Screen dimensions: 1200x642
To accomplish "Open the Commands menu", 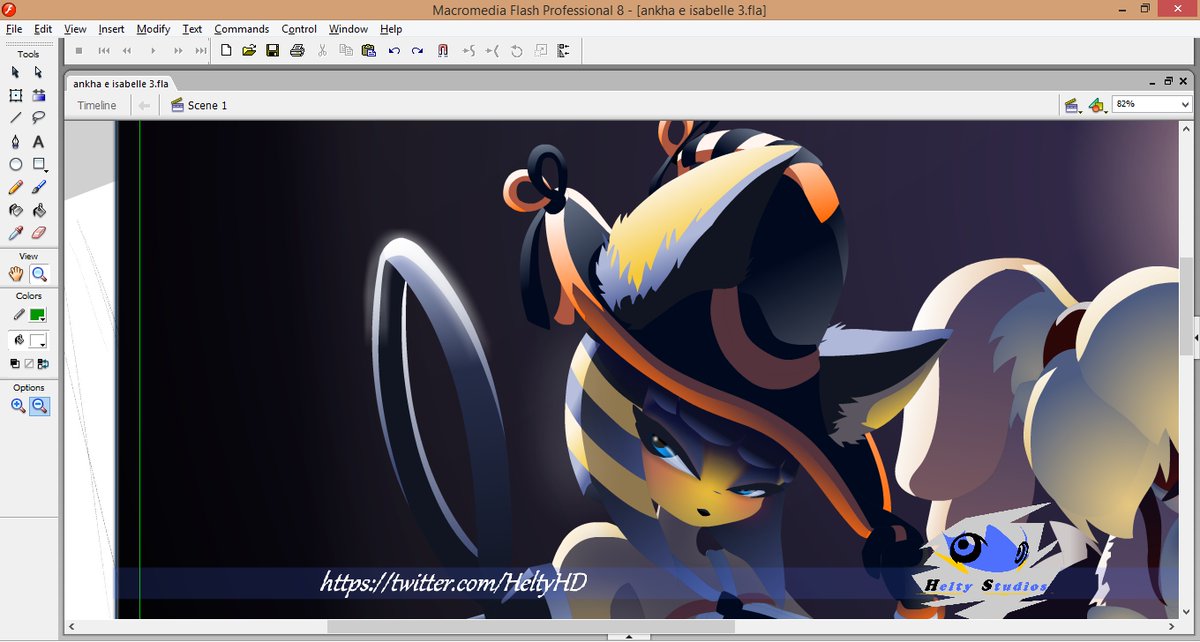I will tap(241, 29).
